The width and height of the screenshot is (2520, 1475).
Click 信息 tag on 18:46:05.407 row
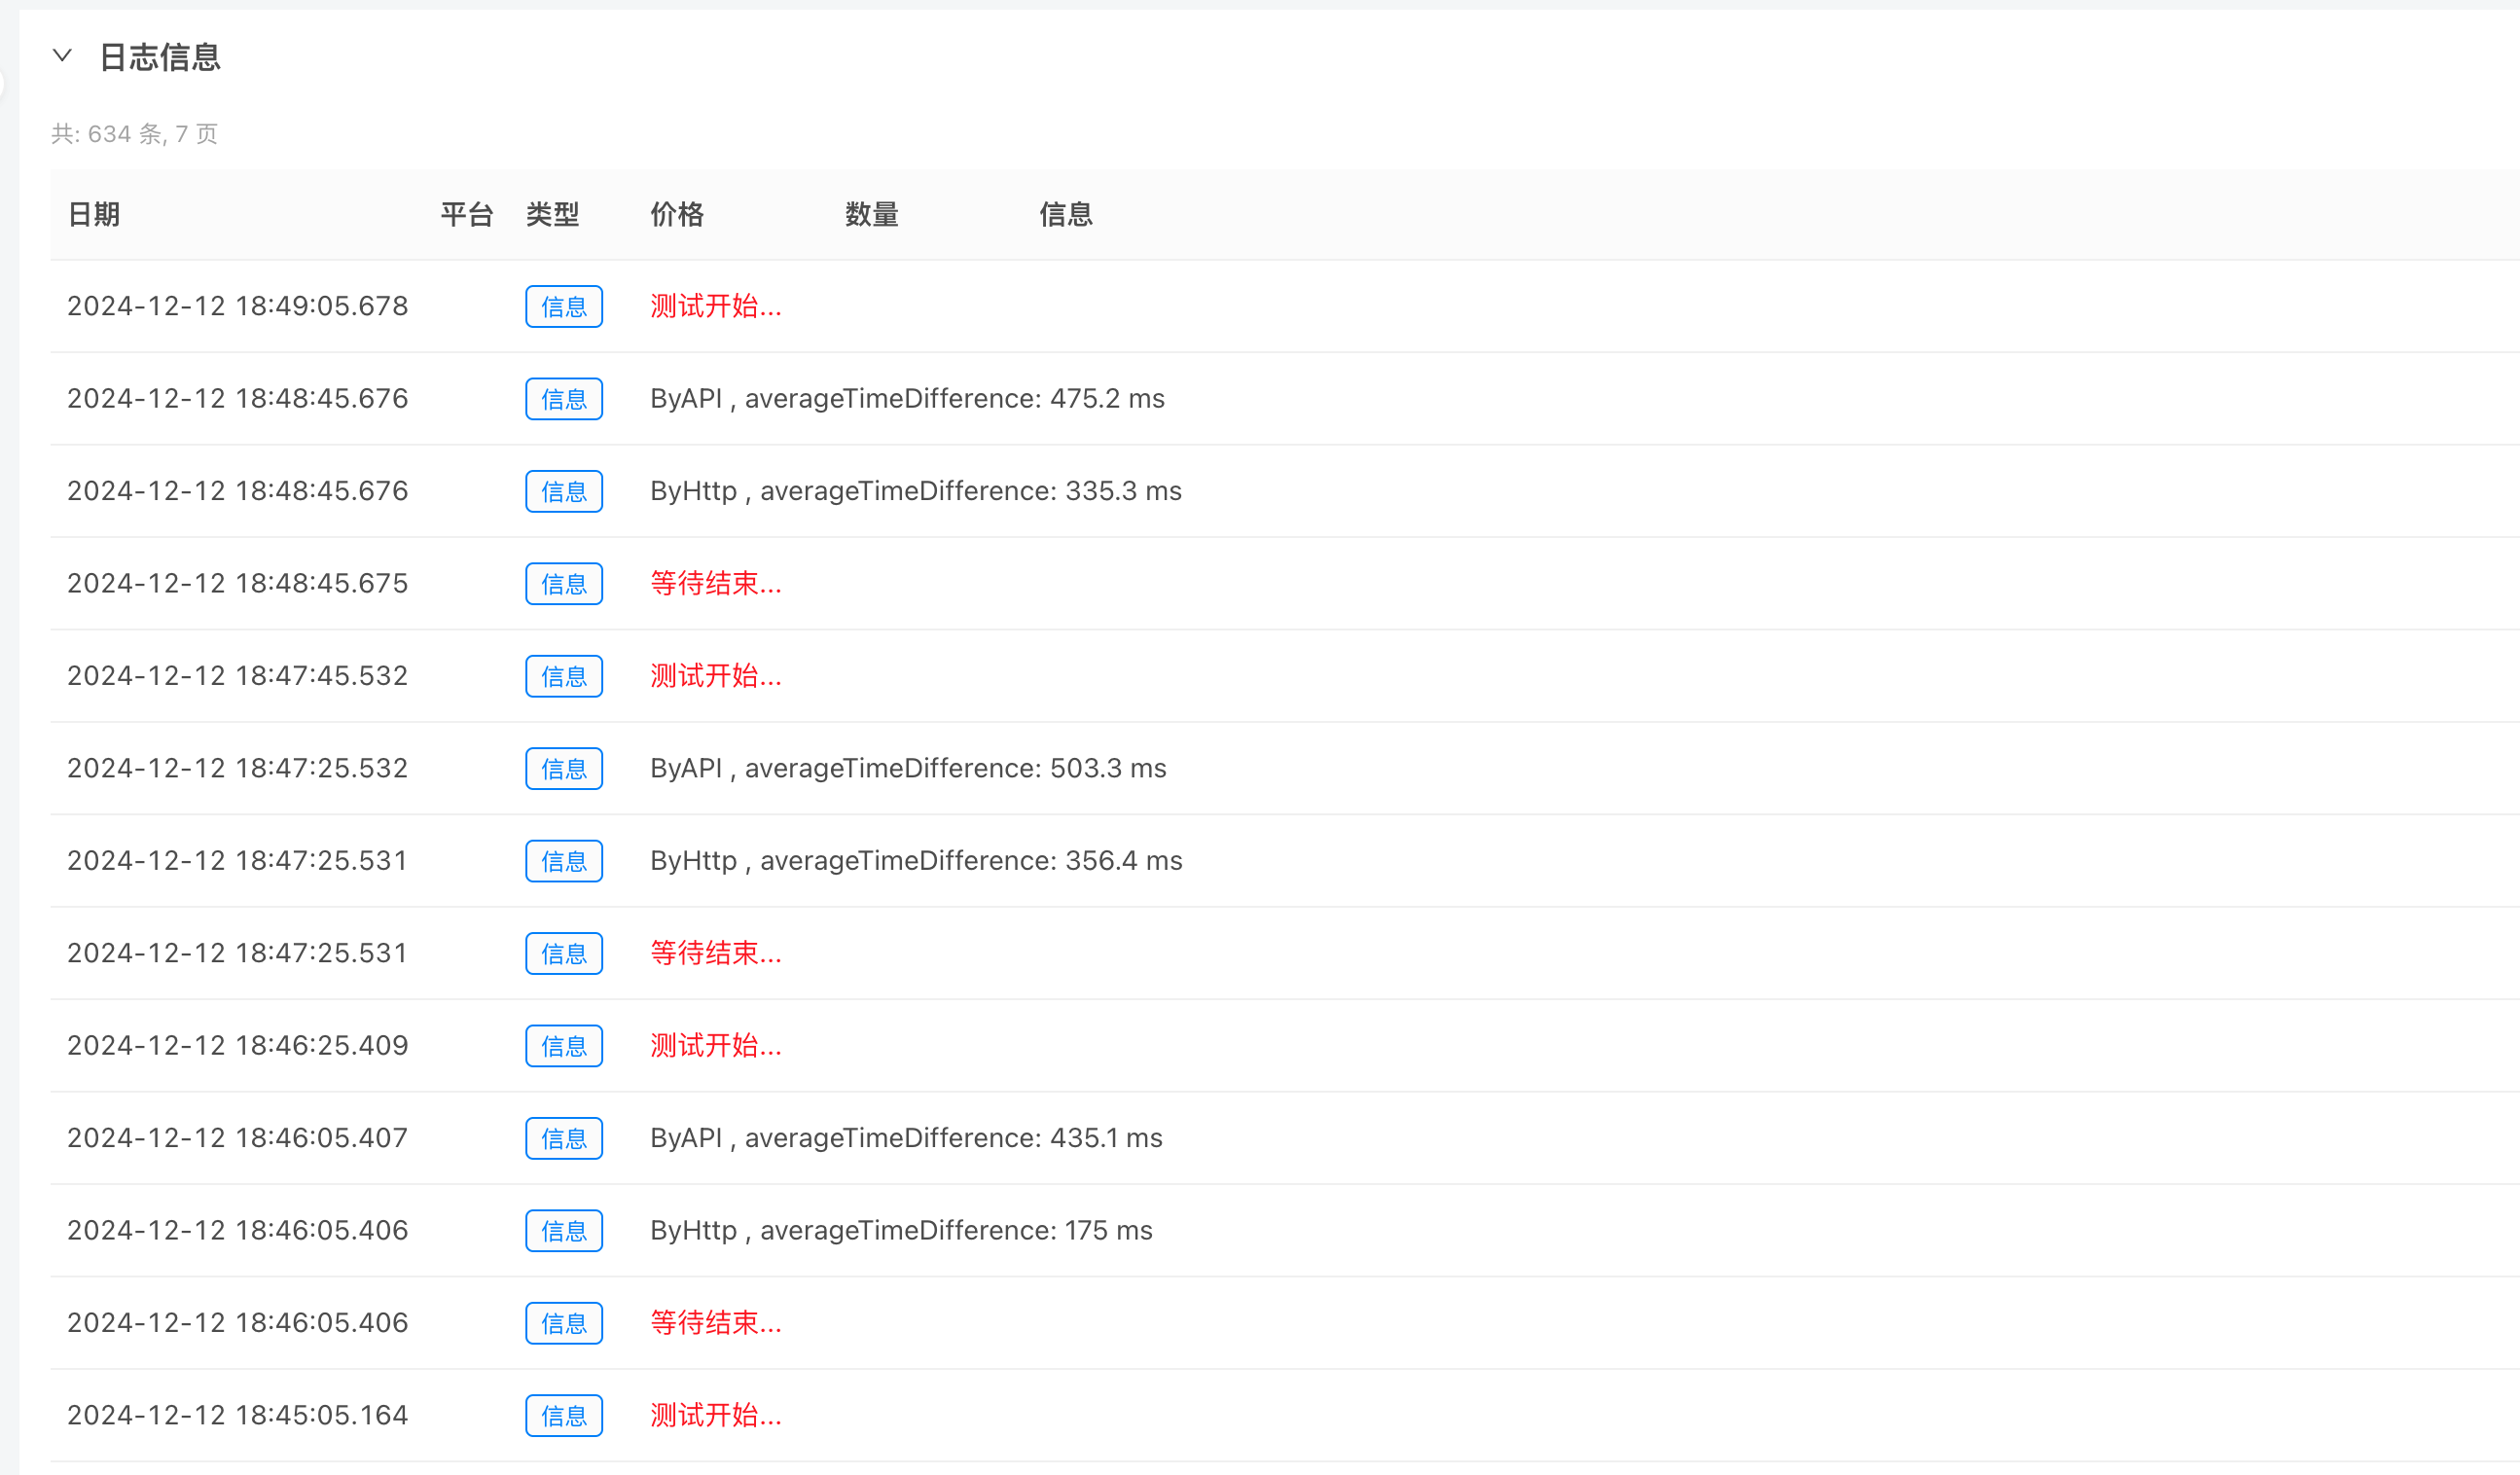564,1138
